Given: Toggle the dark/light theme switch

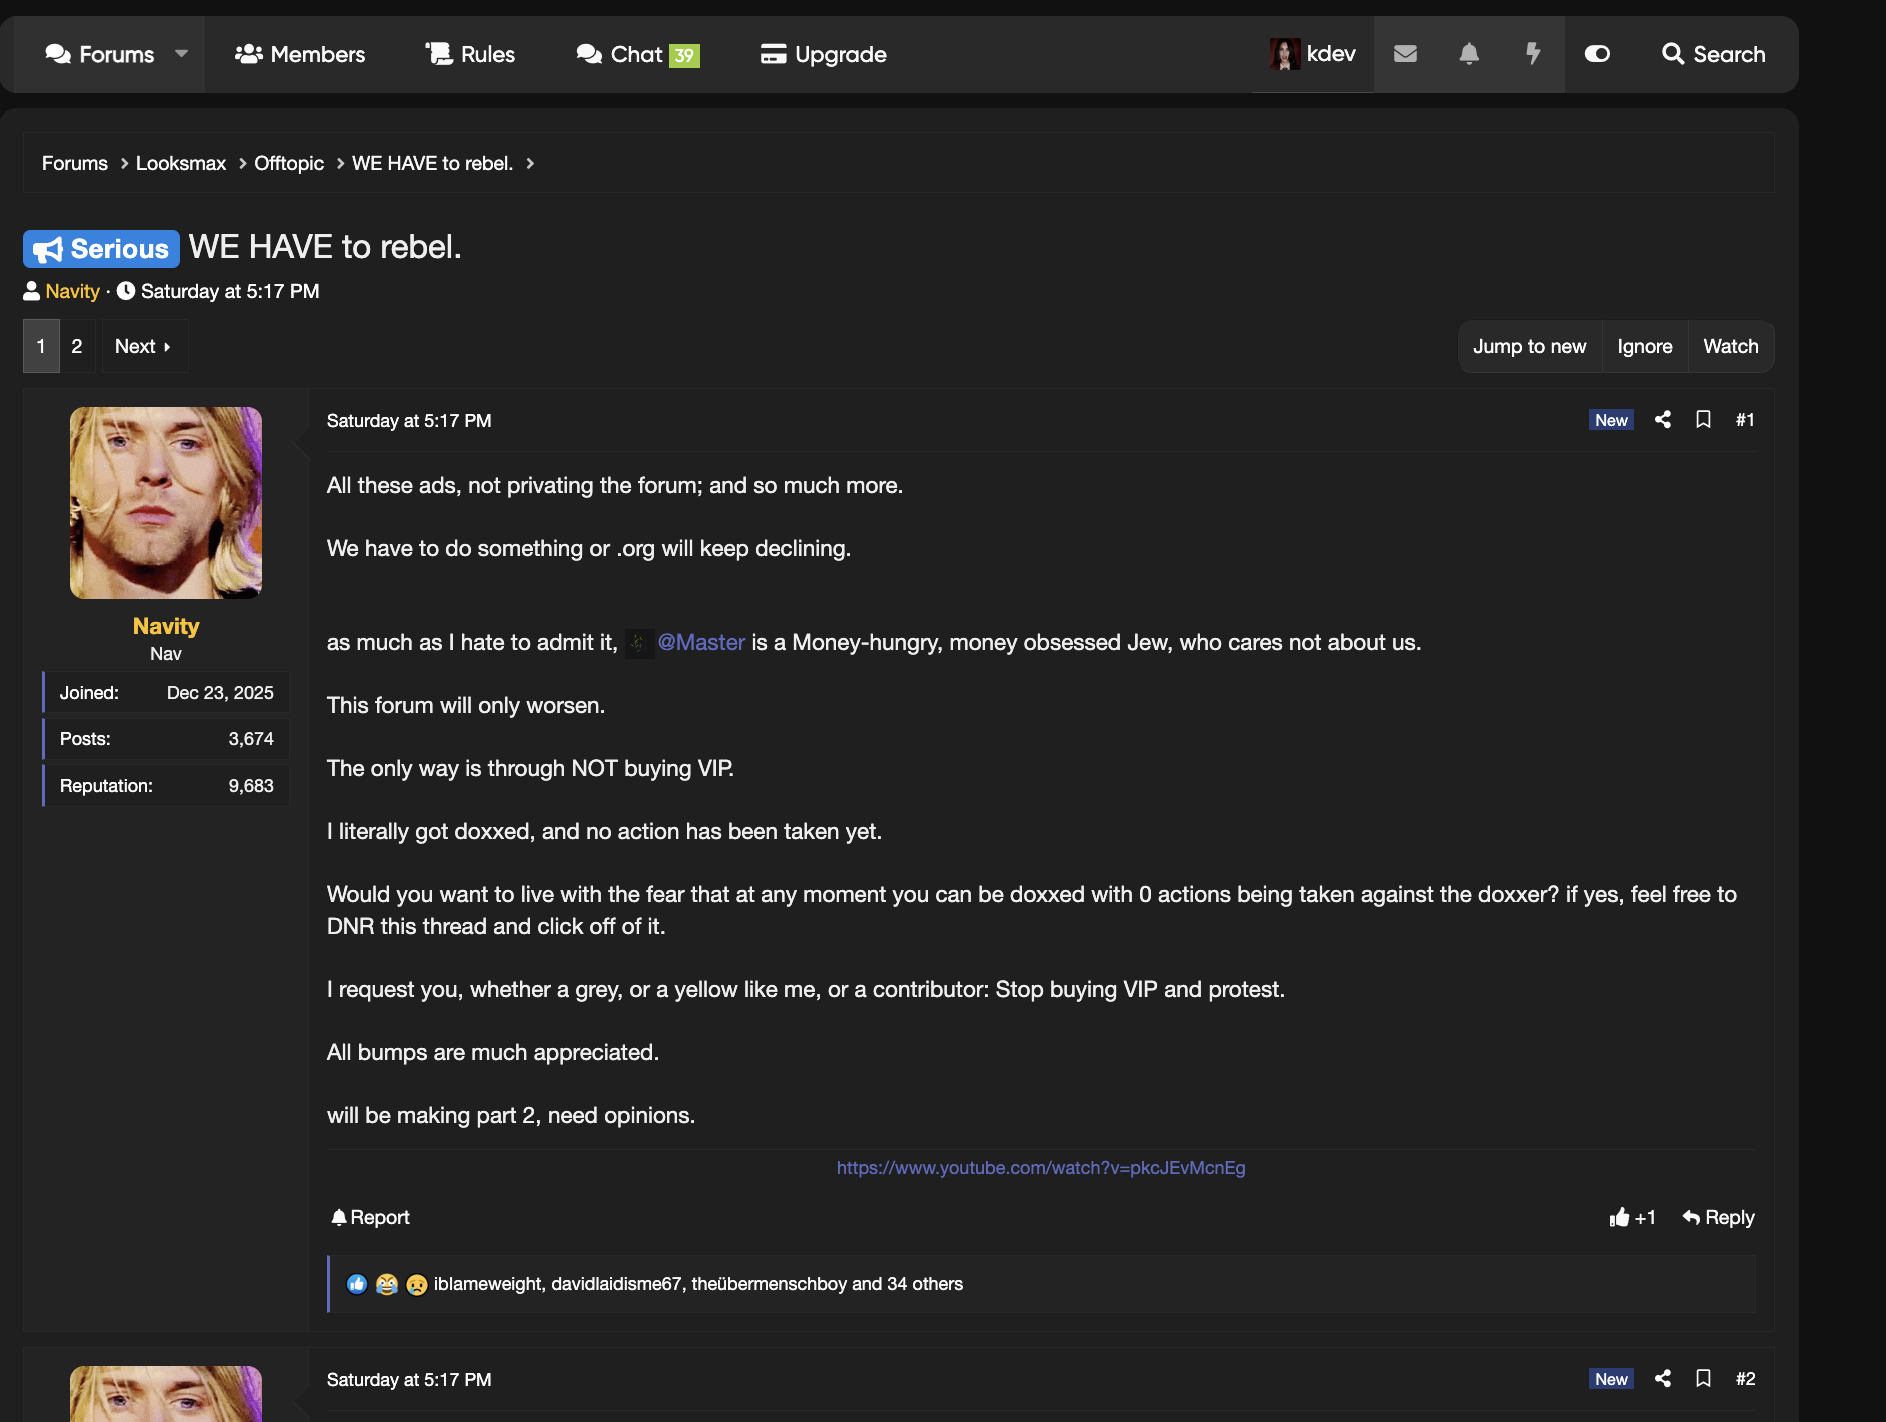Looking at the screenshot, I should pyautogui.click(x=1597, y=54).
